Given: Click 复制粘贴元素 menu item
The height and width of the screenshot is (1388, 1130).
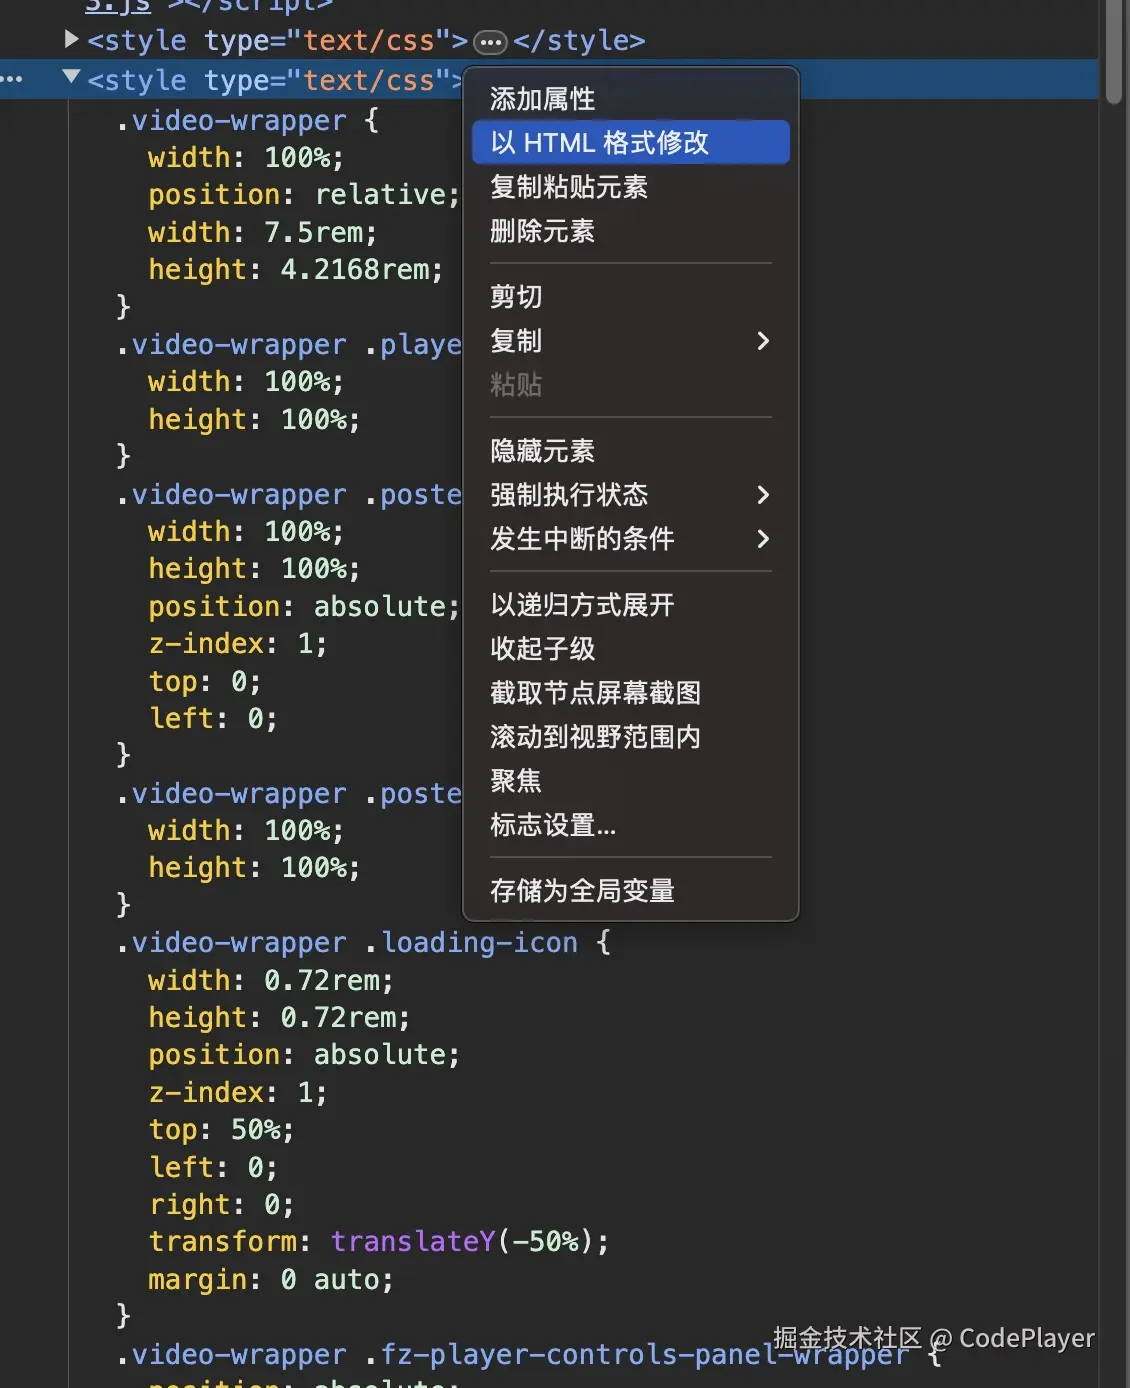Looking at the screenshot, I should [569, 187].
